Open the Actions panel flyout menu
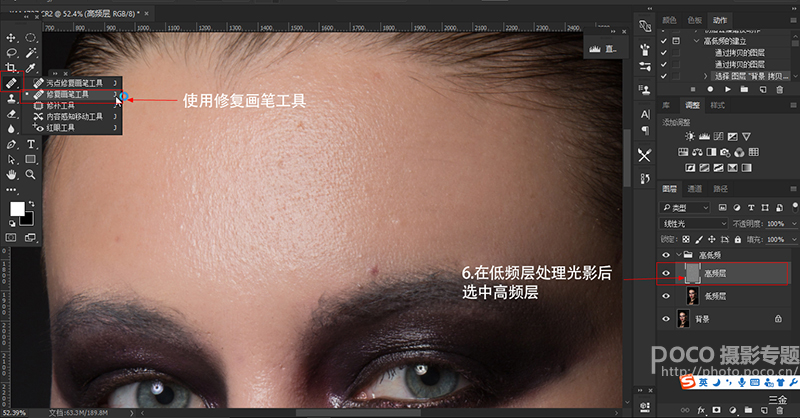Screen dimensions: 800x418 point(793,20)
